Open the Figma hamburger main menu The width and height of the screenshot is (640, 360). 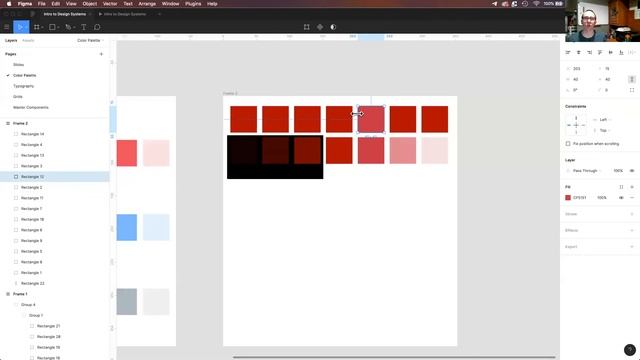coord(6,27)
